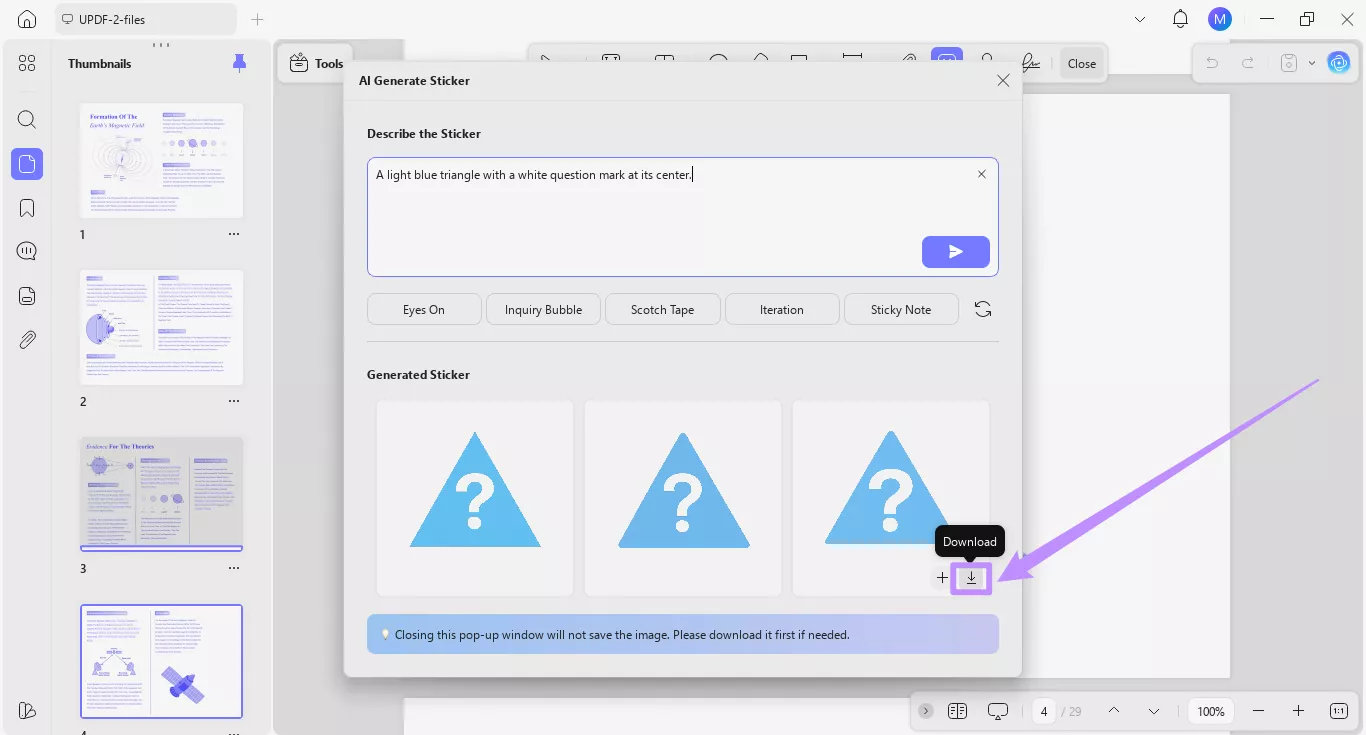Switch to actual size with 1:1 button
Viewport: 1366px width, 735px height.
[1338, 710]
